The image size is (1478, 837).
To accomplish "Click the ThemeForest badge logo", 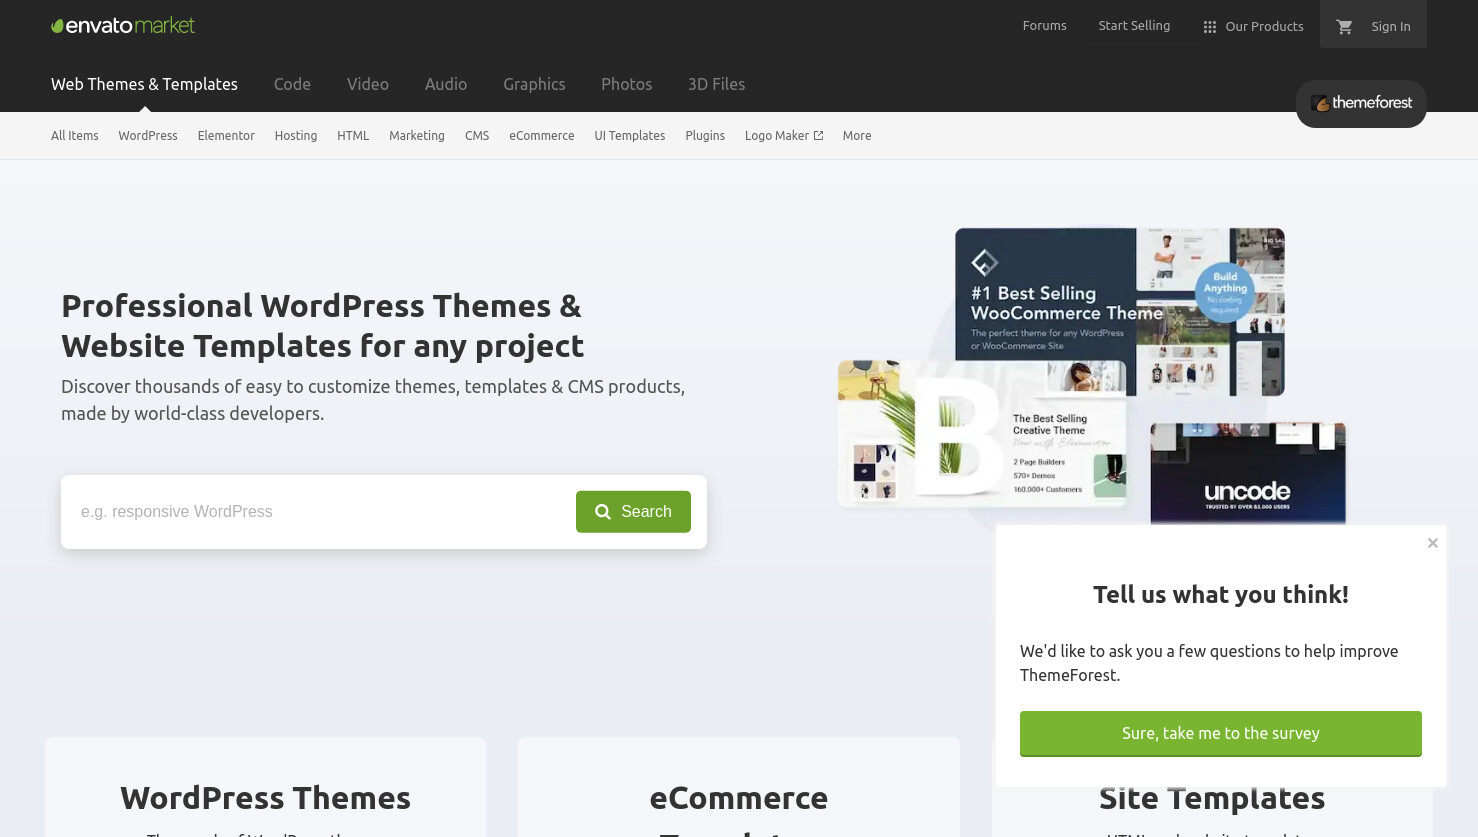I will pos(1361,103).
